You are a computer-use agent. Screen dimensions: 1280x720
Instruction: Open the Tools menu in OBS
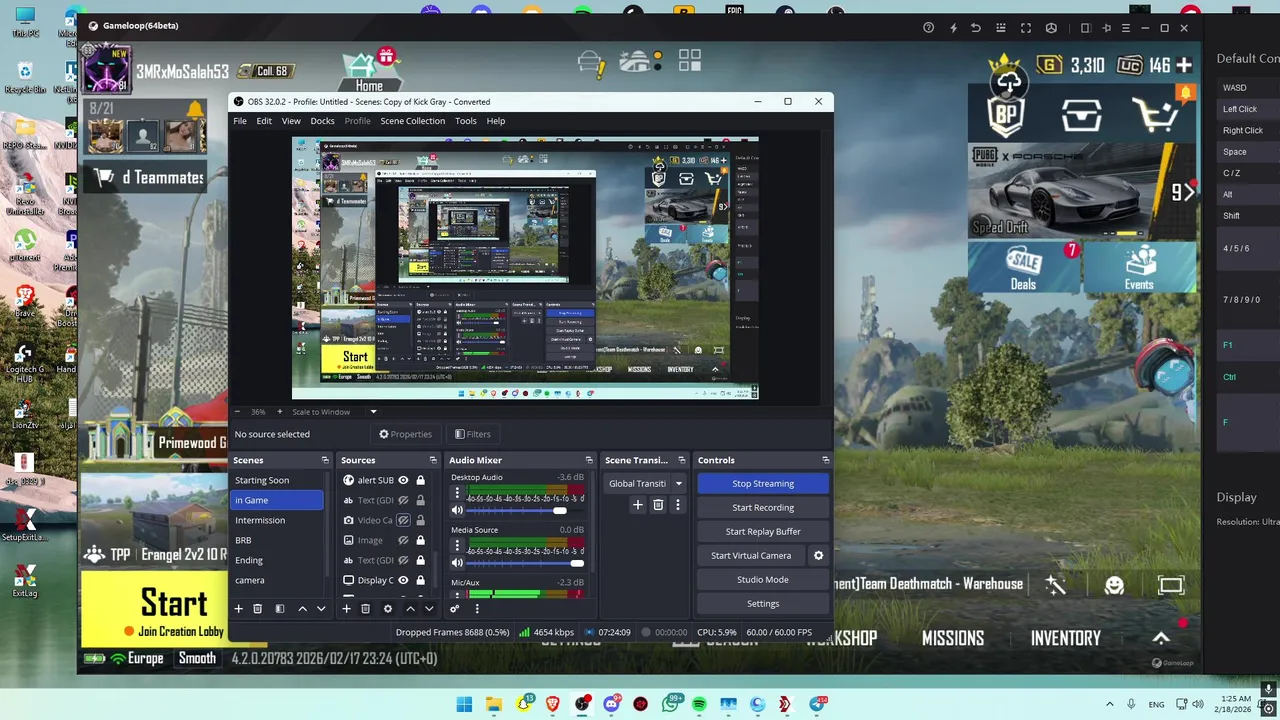pyautogui.click(x=466, y=121)
